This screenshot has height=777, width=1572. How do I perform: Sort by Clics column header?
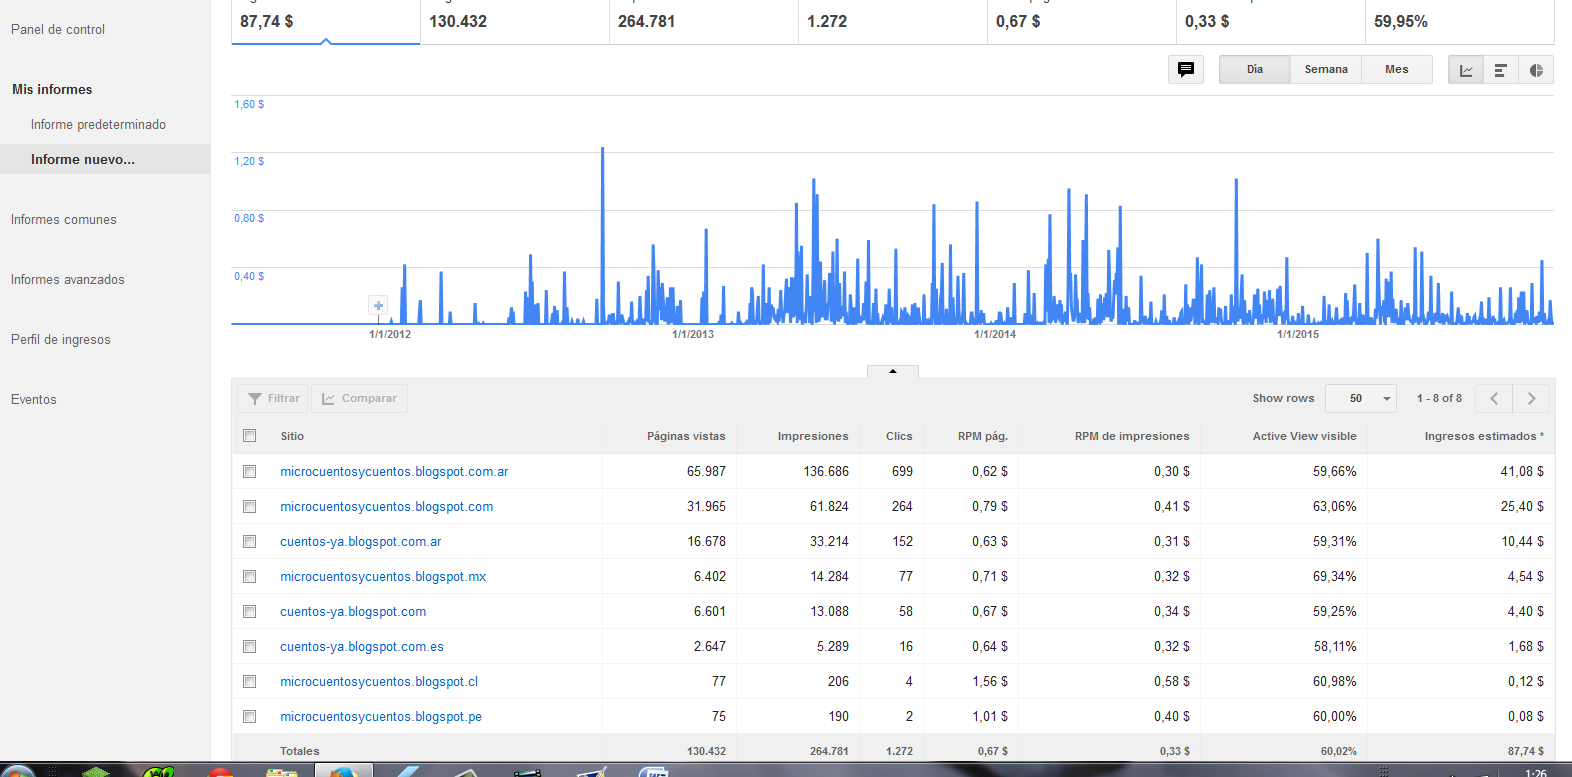coord(899,436)
